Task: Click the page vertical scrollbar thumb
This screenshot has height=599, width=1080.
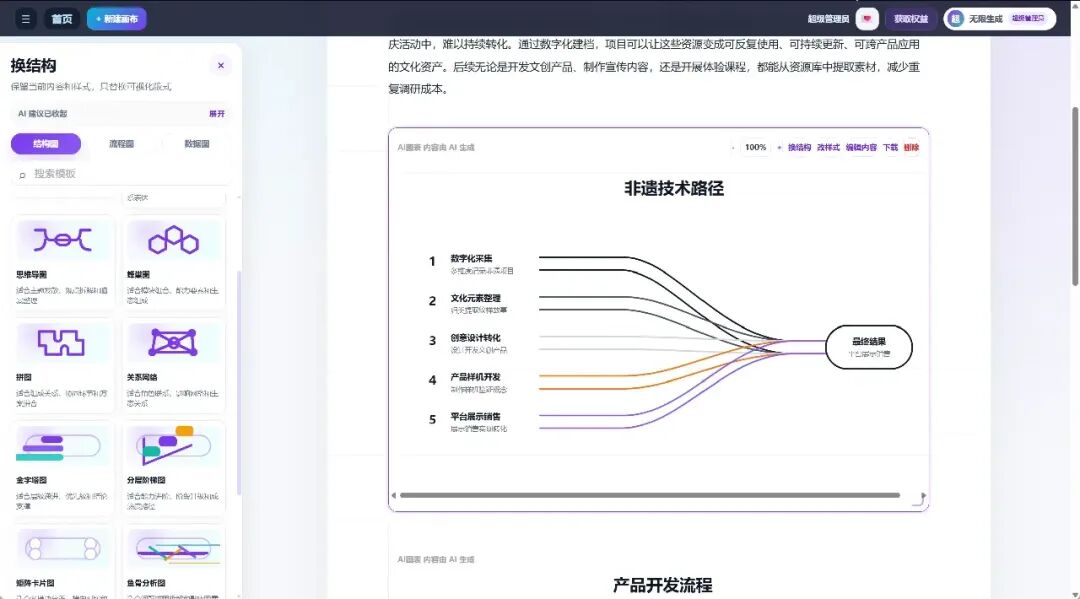Action: (x=1075, y=196)
